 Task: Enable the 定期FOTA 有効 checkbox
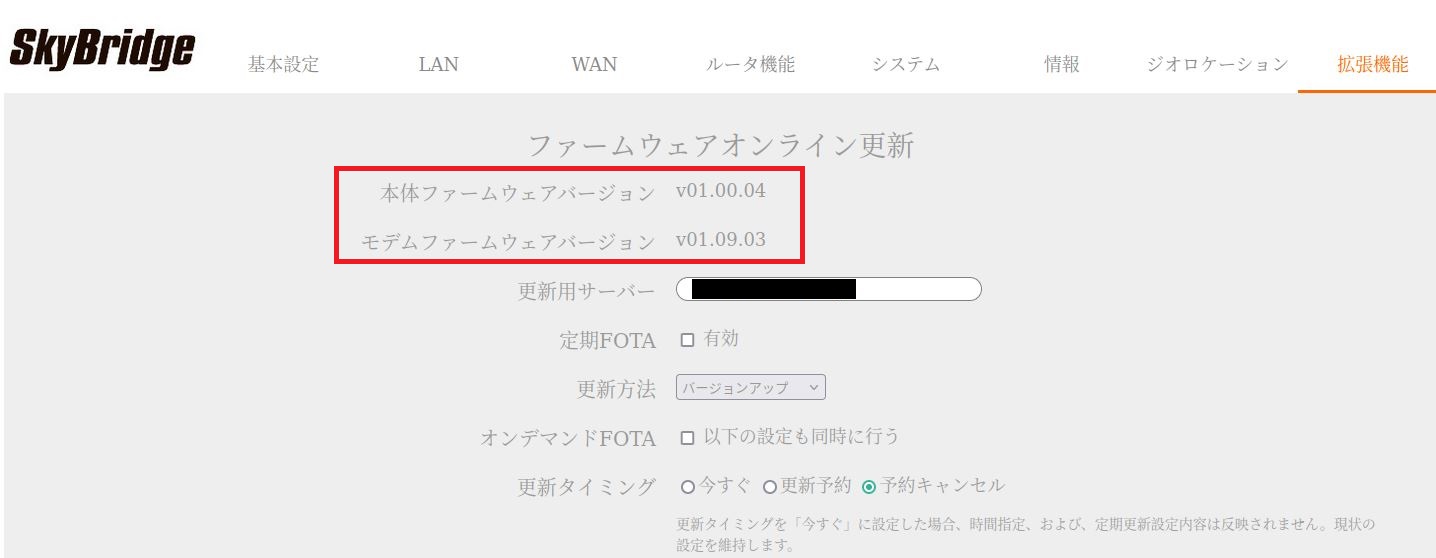687,340
